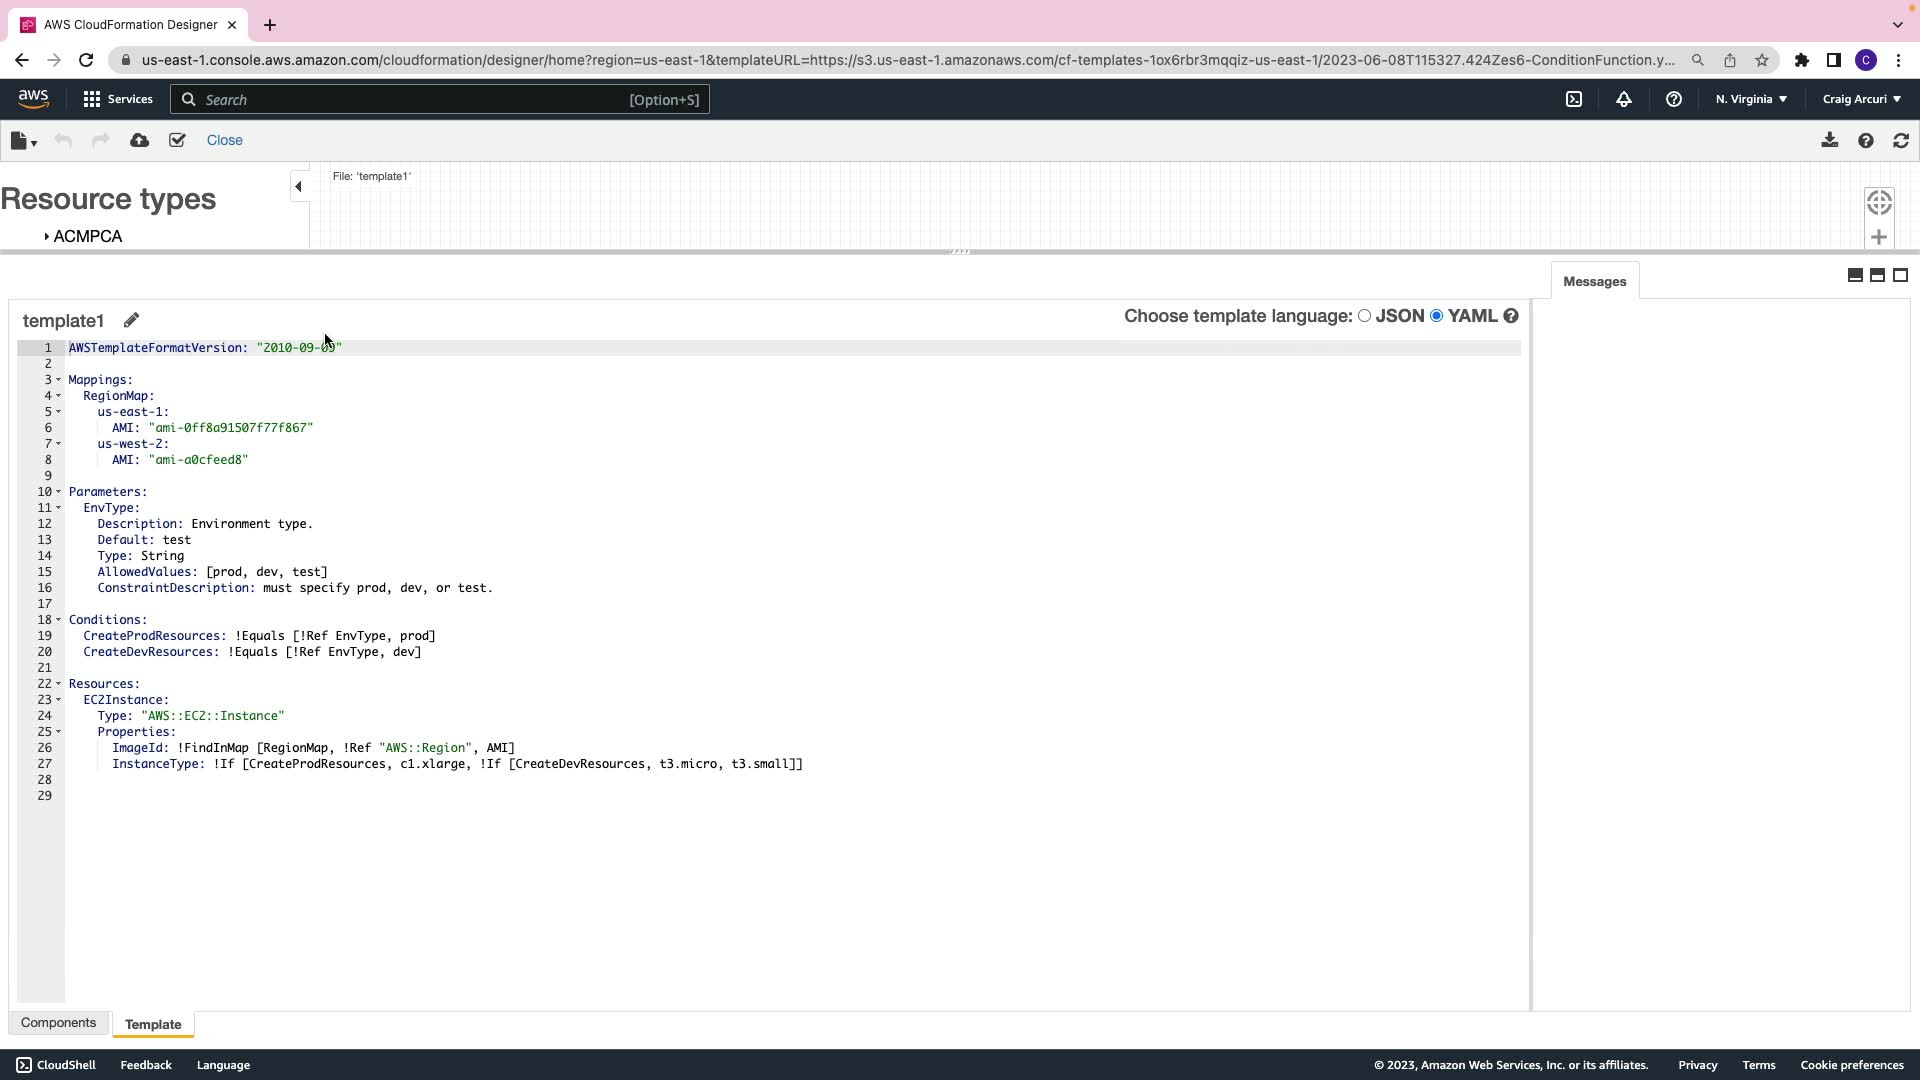The width and height of the screenshot is (1920, 1080).
Task: Edit template1 name with pencil icon
Action: click(x=131, y=320)
